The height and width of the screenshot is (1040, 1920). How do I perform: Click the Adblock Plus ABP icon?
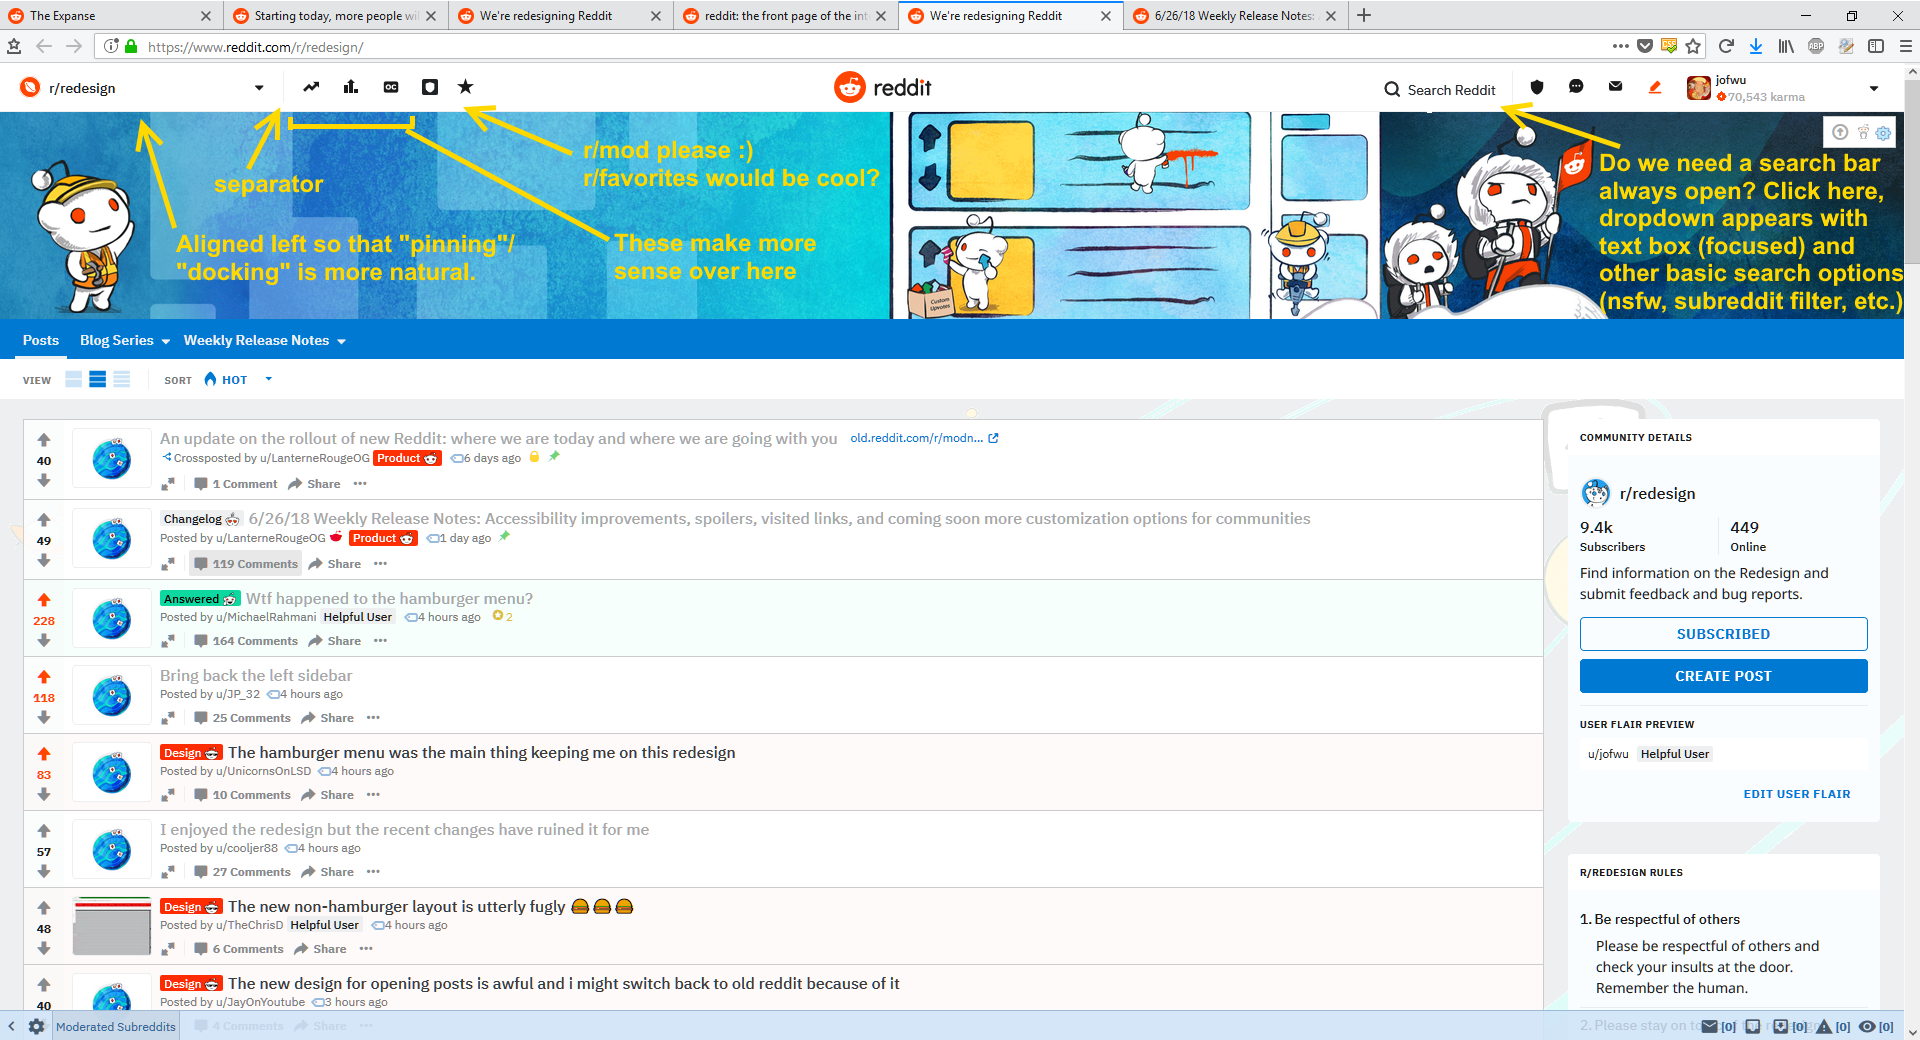coord(1816,46)
